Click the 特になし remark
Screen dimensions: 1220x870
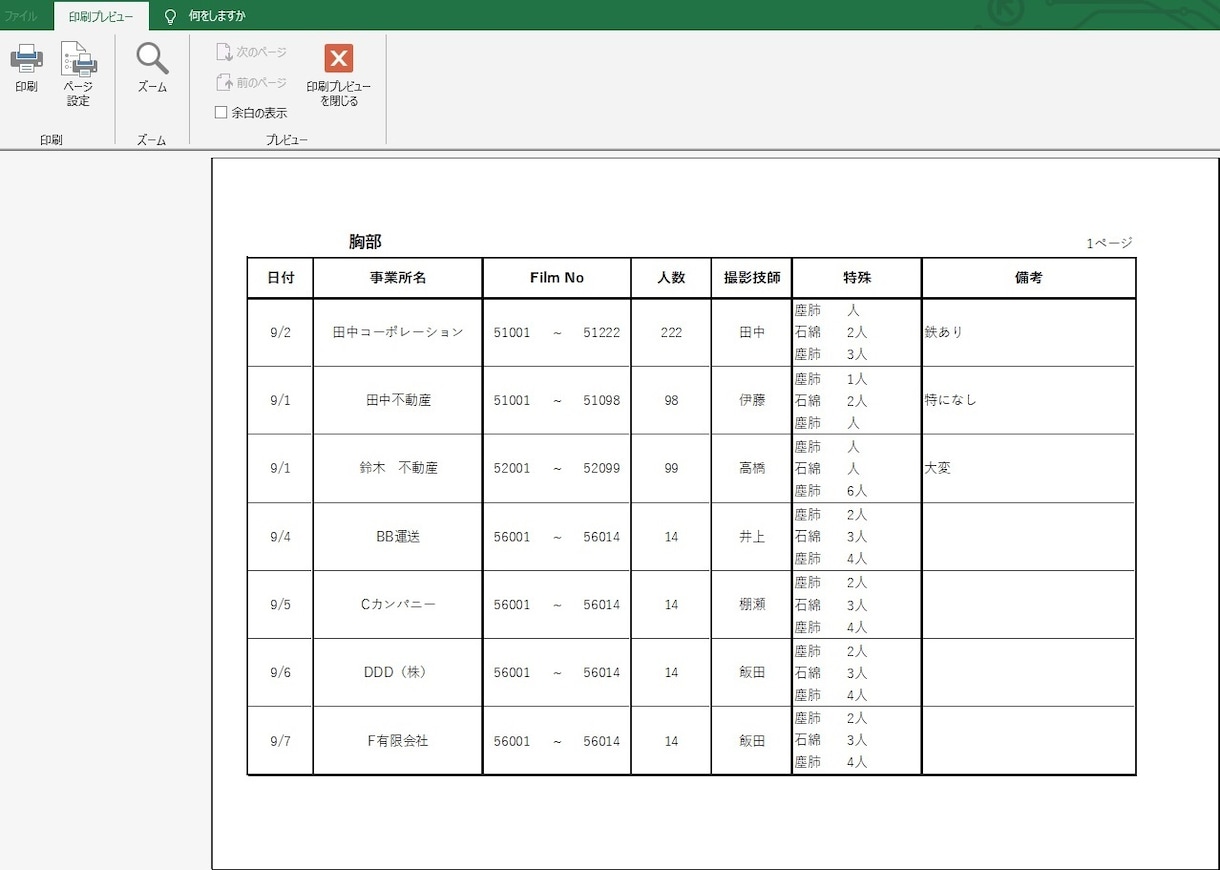(951, 400)
